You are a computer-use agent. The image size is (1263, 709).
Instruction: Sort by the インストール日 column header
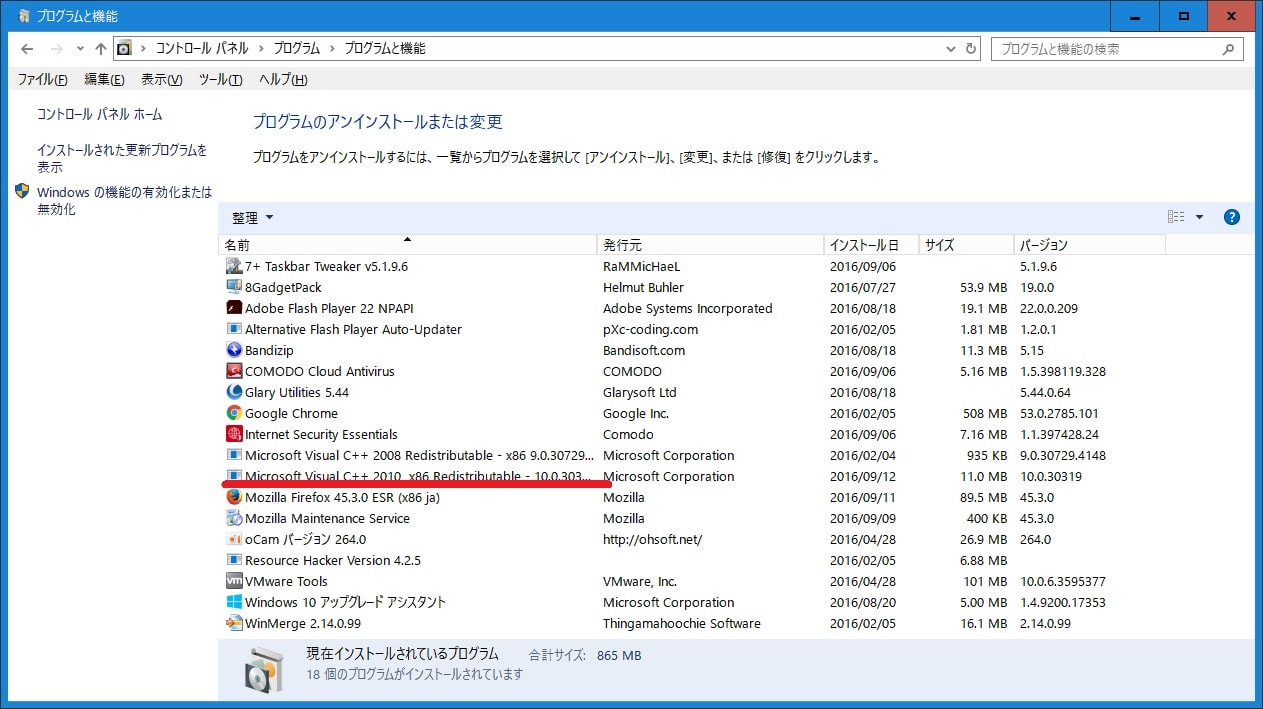pyautogui.click(x=871, y=245)
